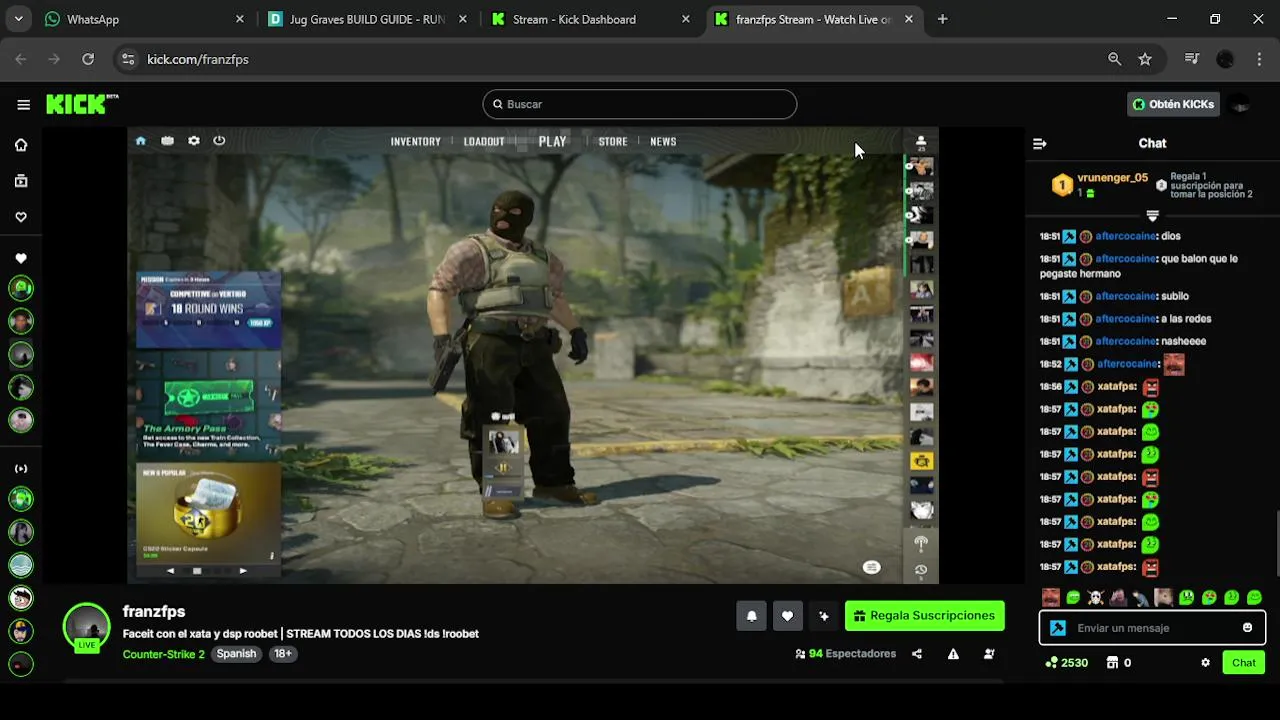Select STORE in the game menu
This screenshot has width=1280, height=720.
pyautogui.click(x=613, y=142)
